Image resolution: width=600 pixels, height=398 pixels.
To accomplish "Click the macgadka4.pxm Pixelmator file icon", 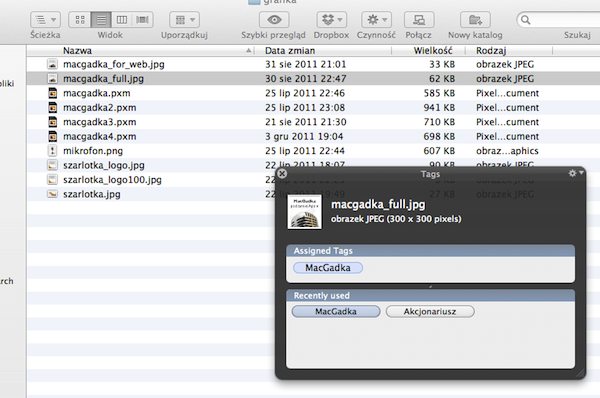I will [x=52, y=137].
